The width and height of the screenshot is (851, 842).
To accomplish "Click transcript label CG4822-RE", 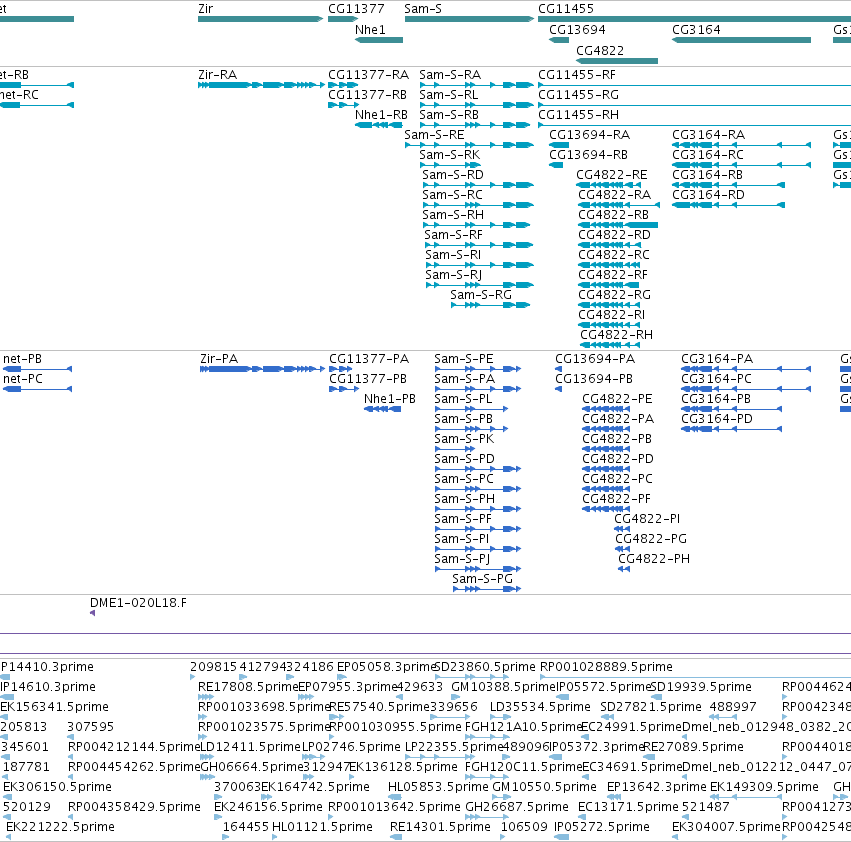I will [x=612, y=175].
